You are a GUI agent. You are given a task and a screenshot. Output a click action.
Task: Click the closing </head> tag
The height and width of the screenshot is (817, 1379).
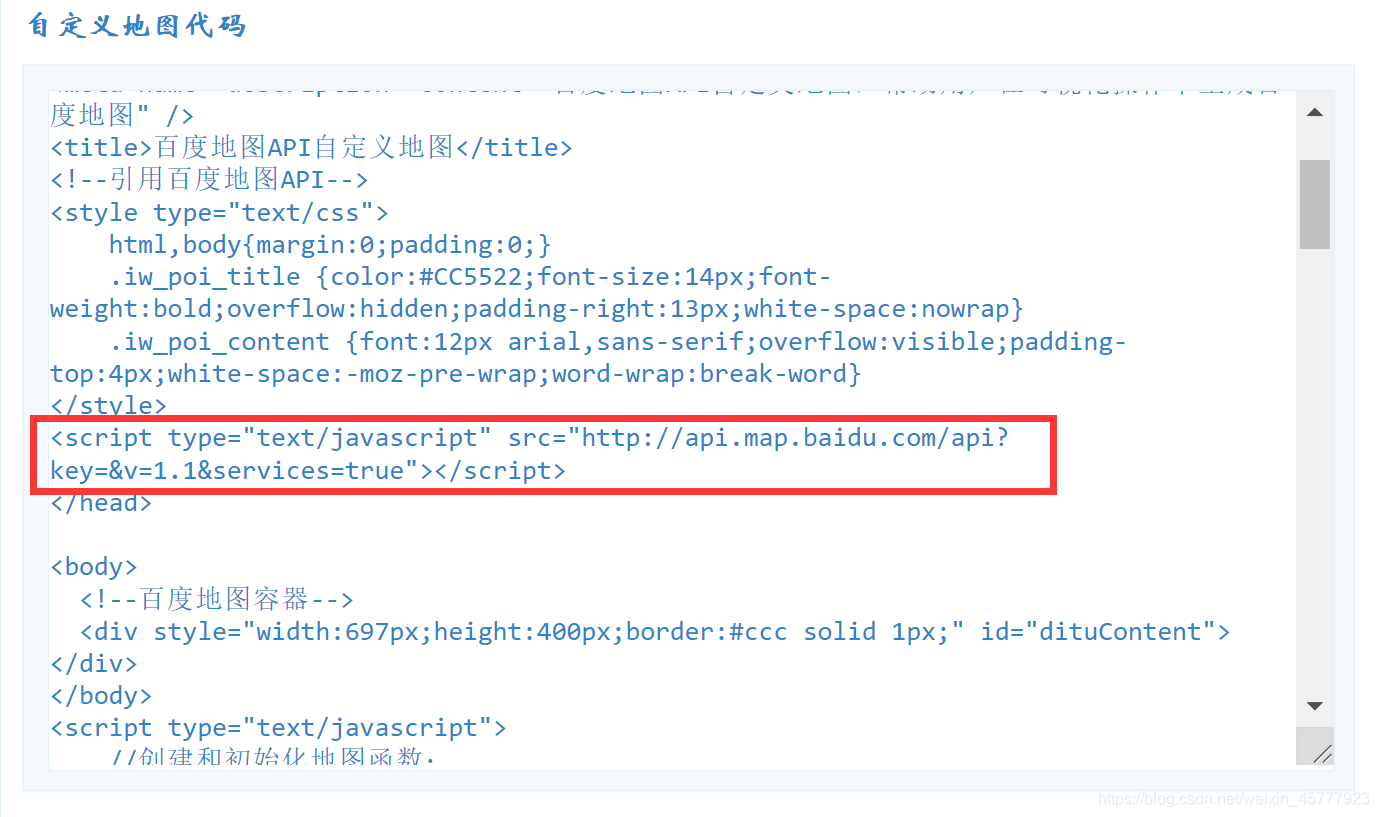click(x=101, y=503)
